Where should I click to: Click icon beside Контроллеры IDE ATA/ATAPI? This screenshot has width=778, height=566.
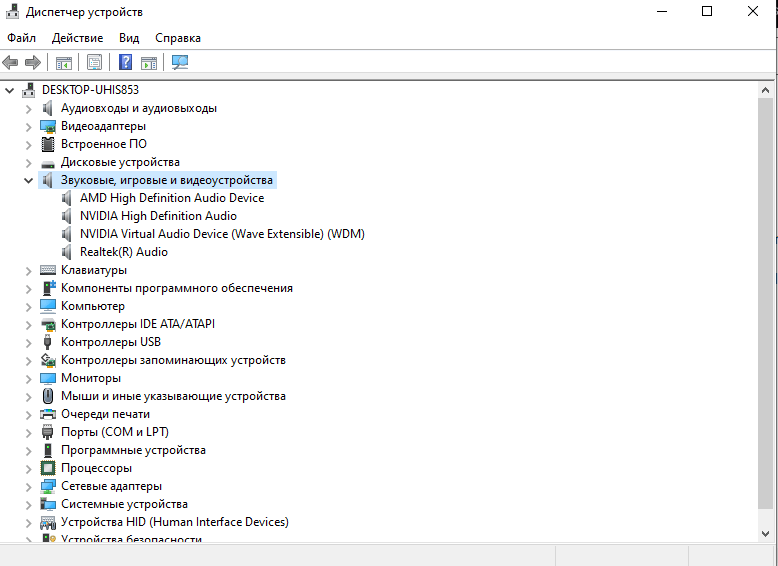point(48,324)
